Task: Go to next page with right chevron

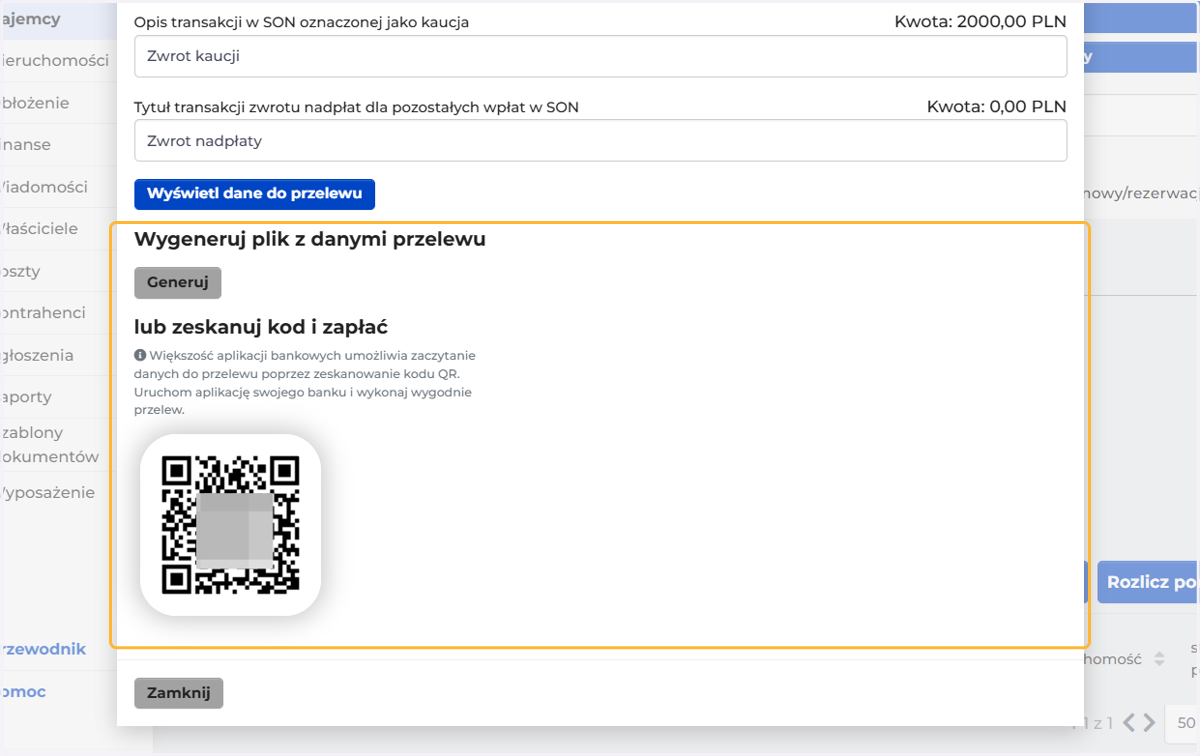Action: (1149, 722)
